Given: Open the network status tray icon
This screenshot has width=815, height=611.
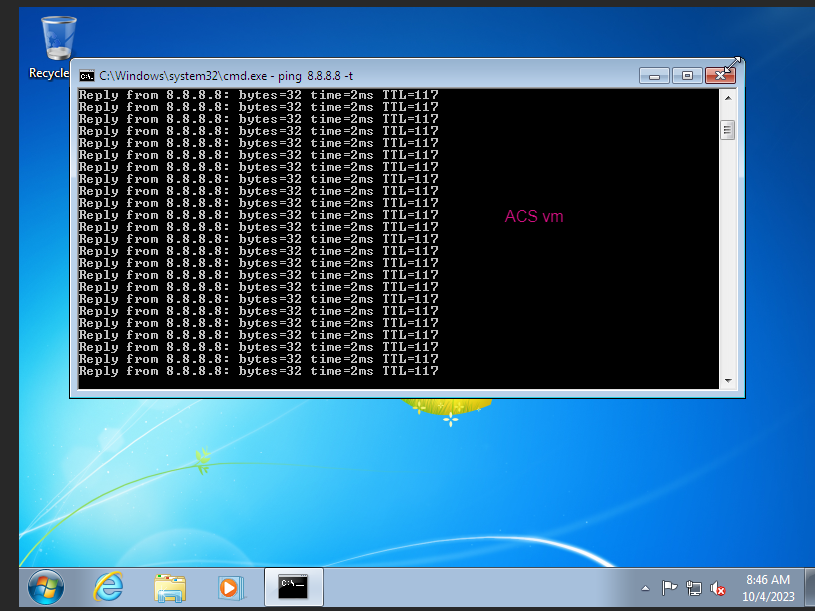Looking at the screenshot, I should point(693,588).
